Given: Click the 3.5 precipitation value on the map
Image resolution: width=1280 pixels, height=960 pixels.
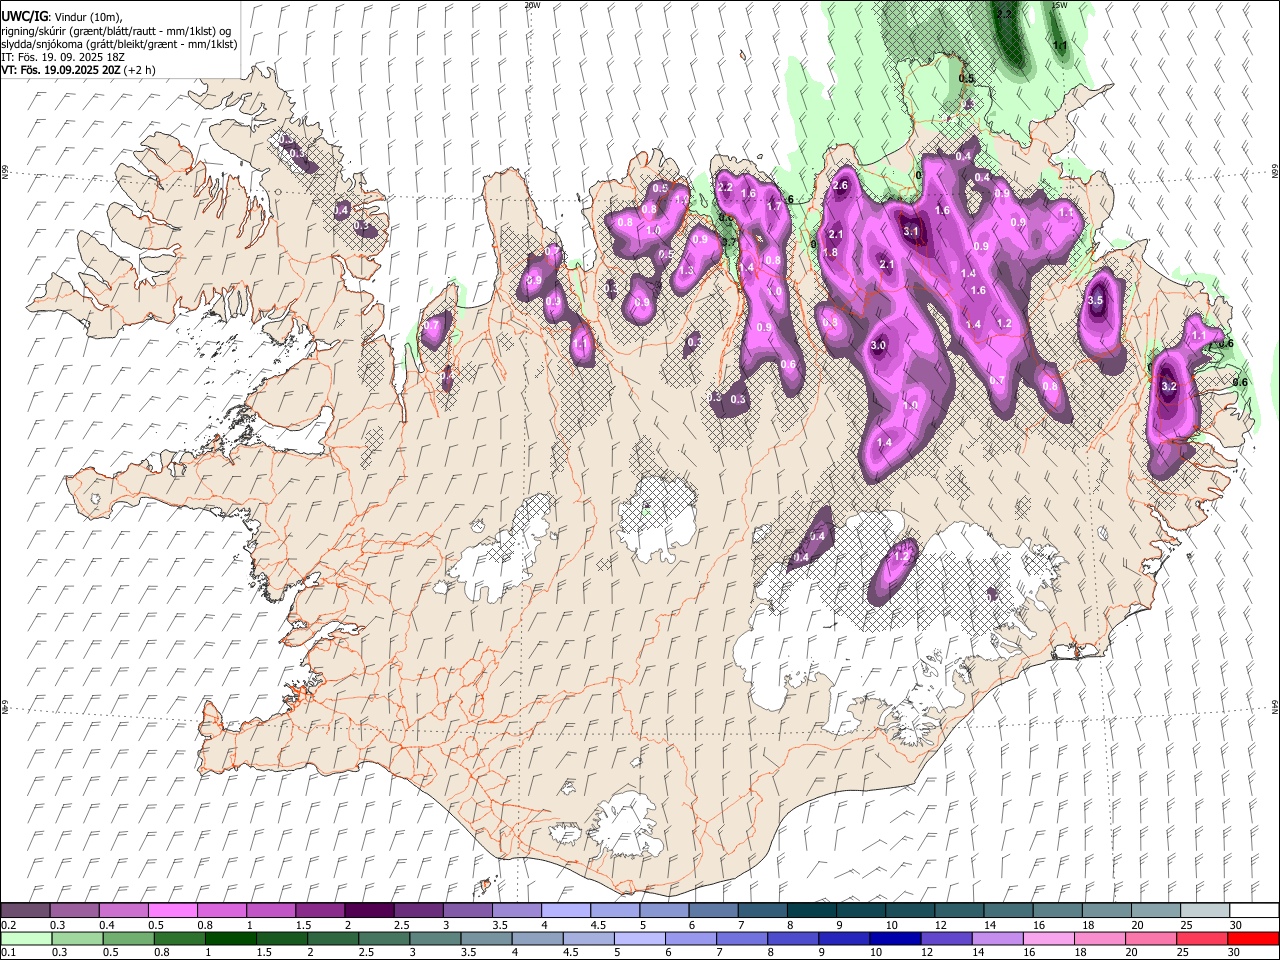Looking at the screenshot, I should (1095, 300).
